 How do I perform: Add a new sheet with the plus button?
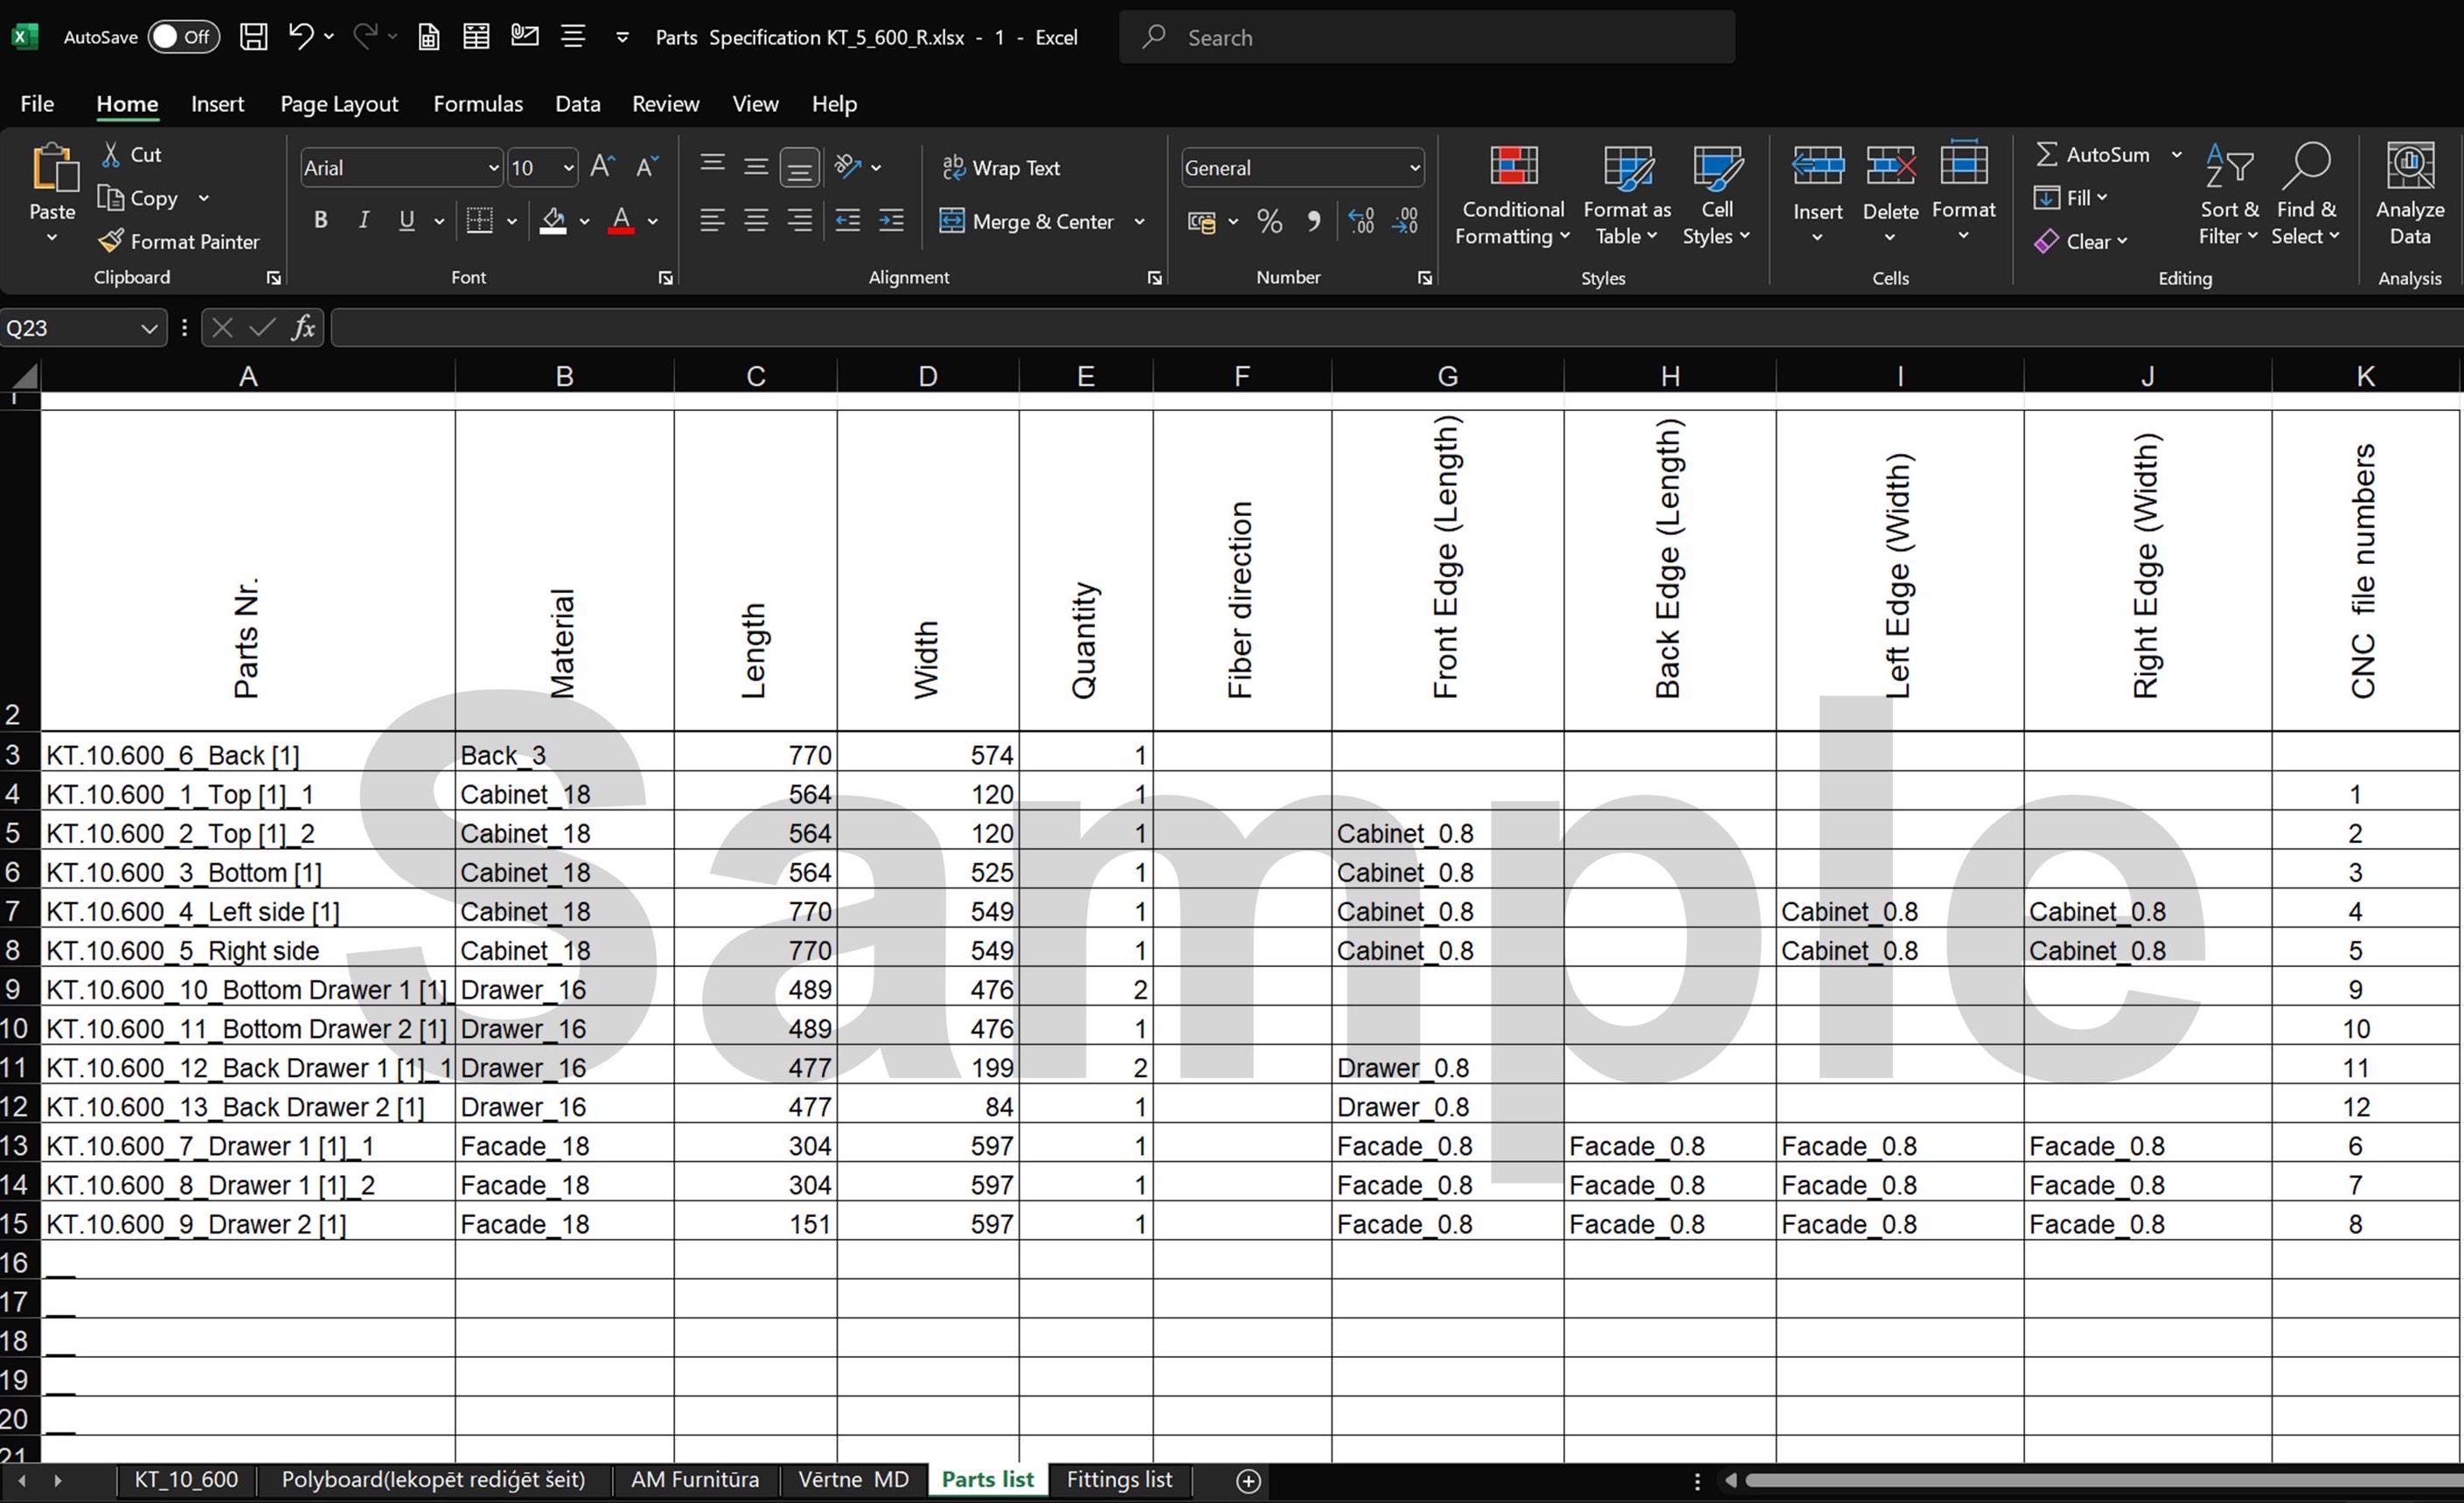(x=1248, y=1481)
